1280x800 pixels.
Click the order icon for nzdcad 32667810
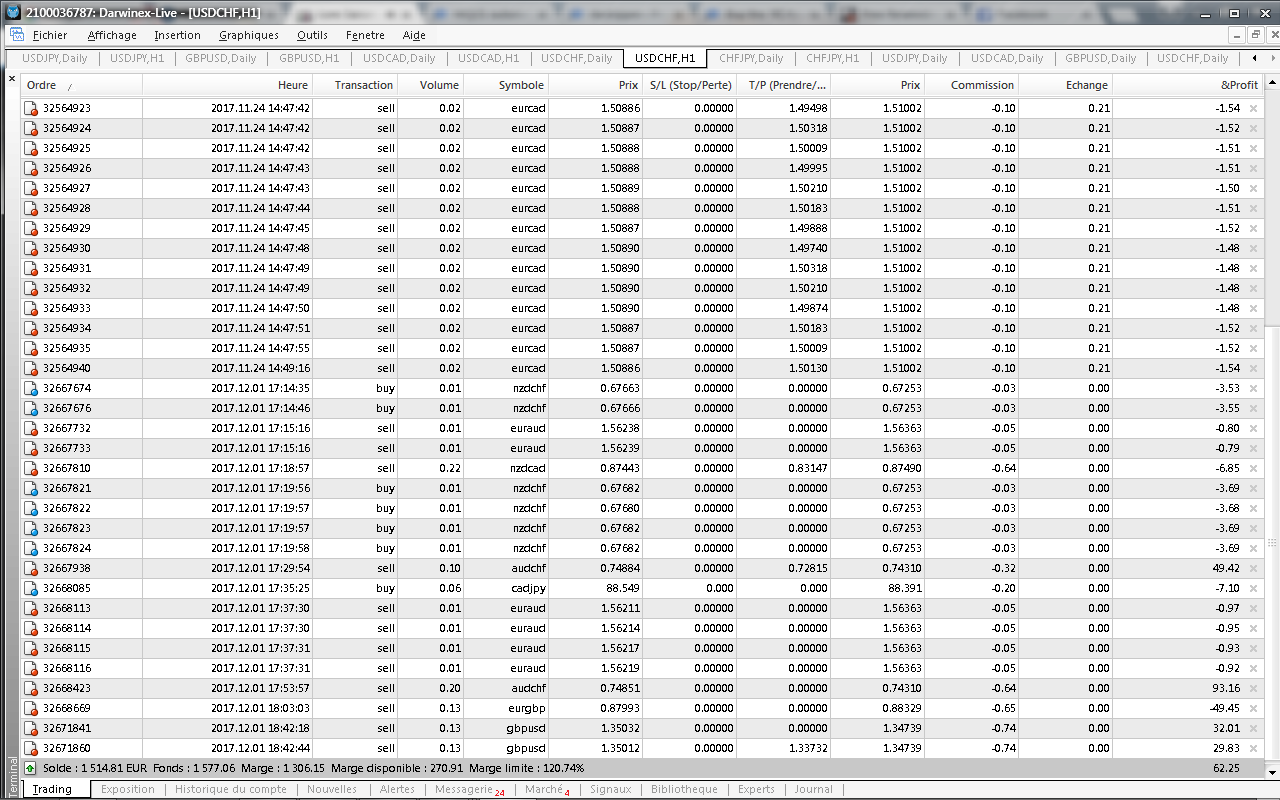click(x=31, y=468)
